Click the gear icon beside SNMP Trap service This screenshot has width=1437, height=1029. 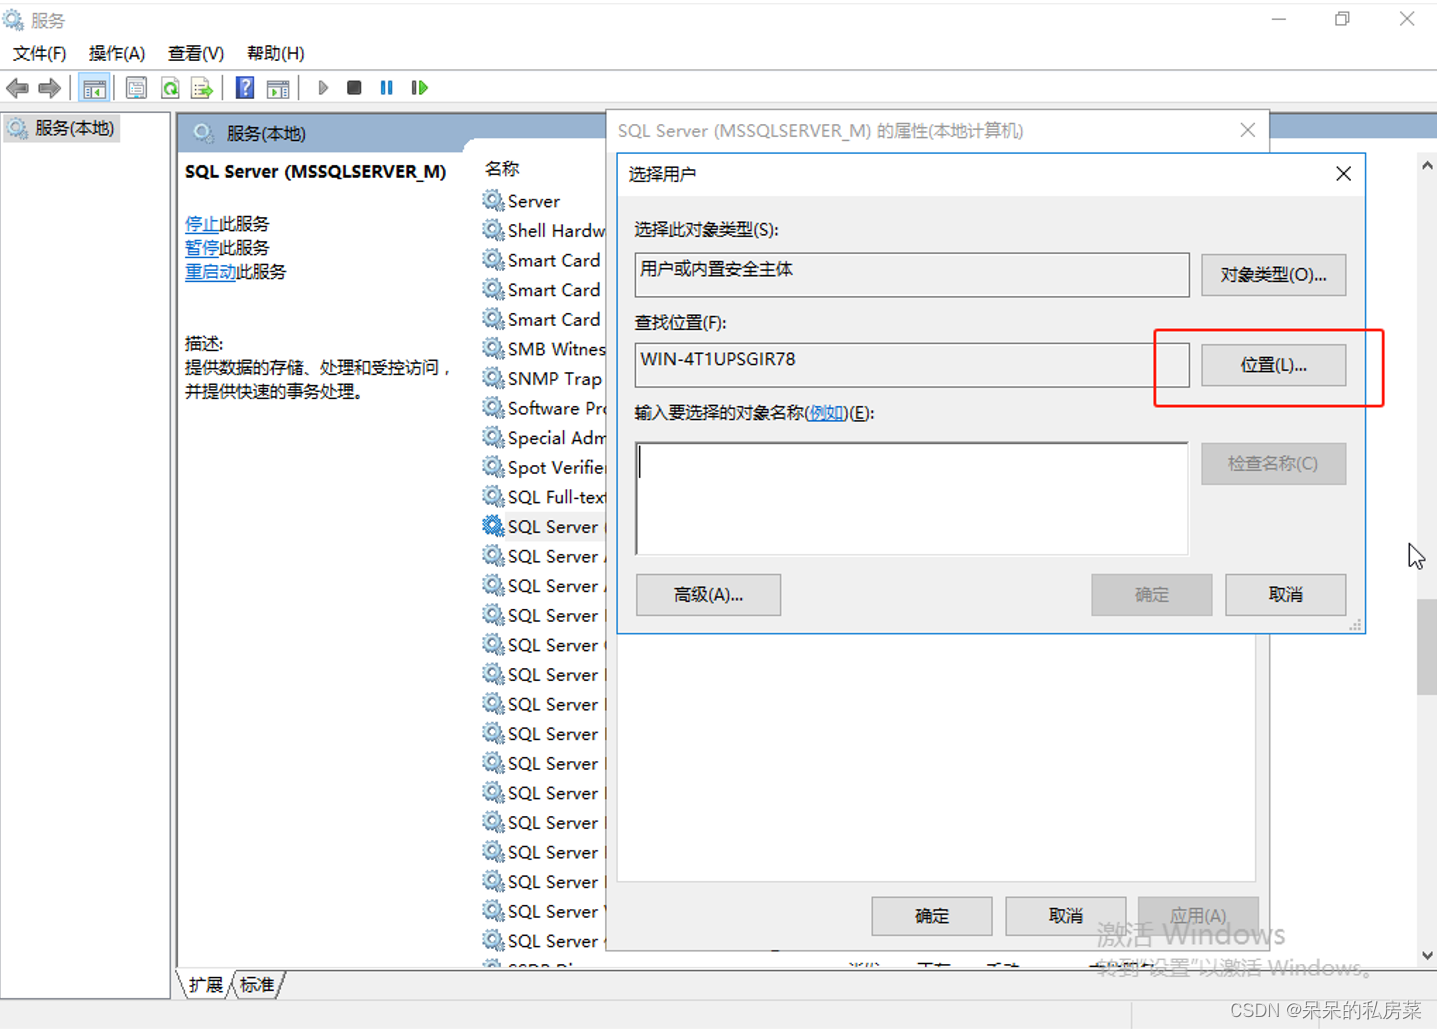click(493, 378)
